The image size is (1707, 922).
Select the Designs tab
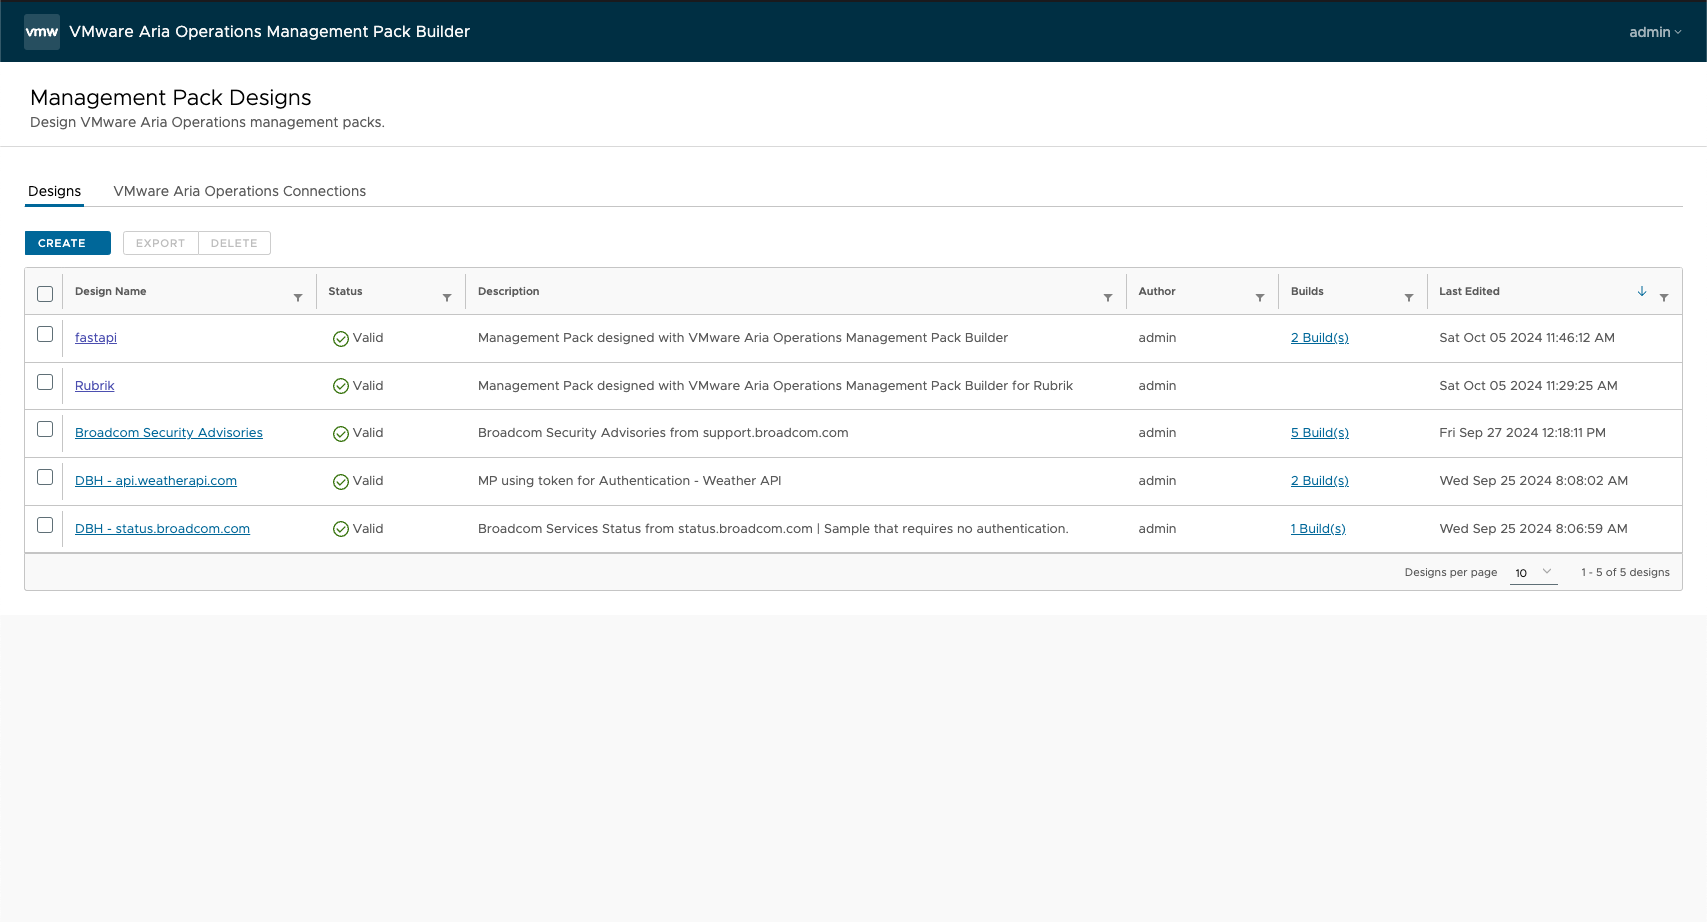(x=54, y=191)
